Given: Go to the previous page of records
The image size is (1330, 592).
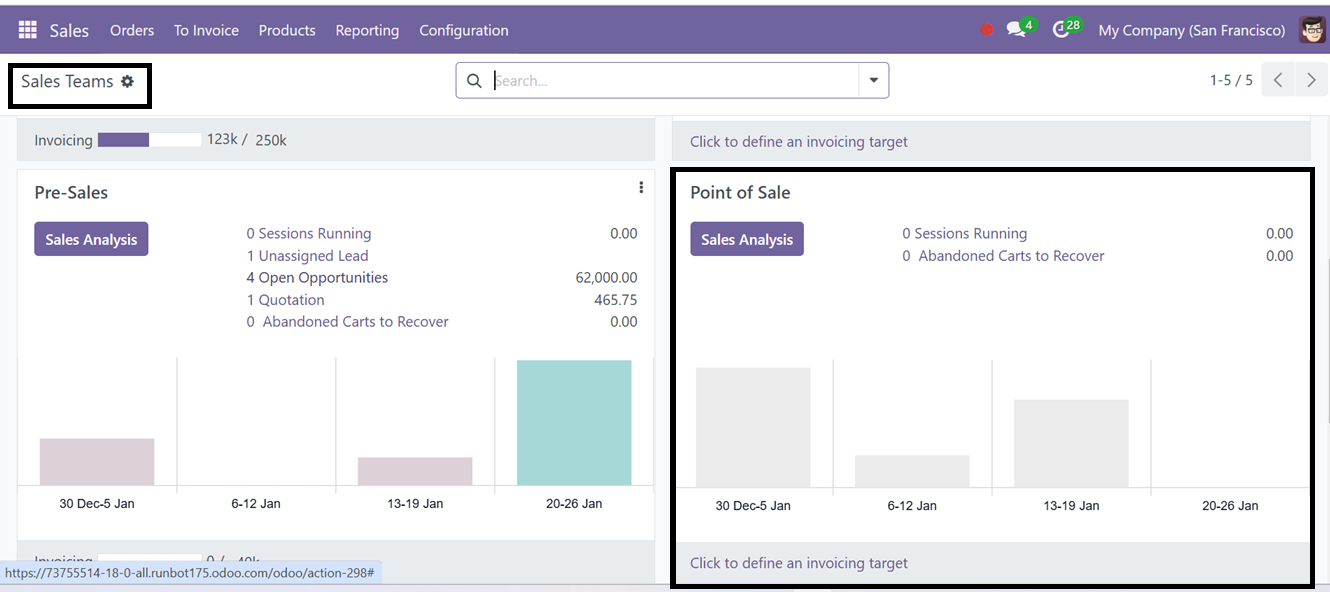Looking at the screenshot, I should click(x=1278, y=81).
